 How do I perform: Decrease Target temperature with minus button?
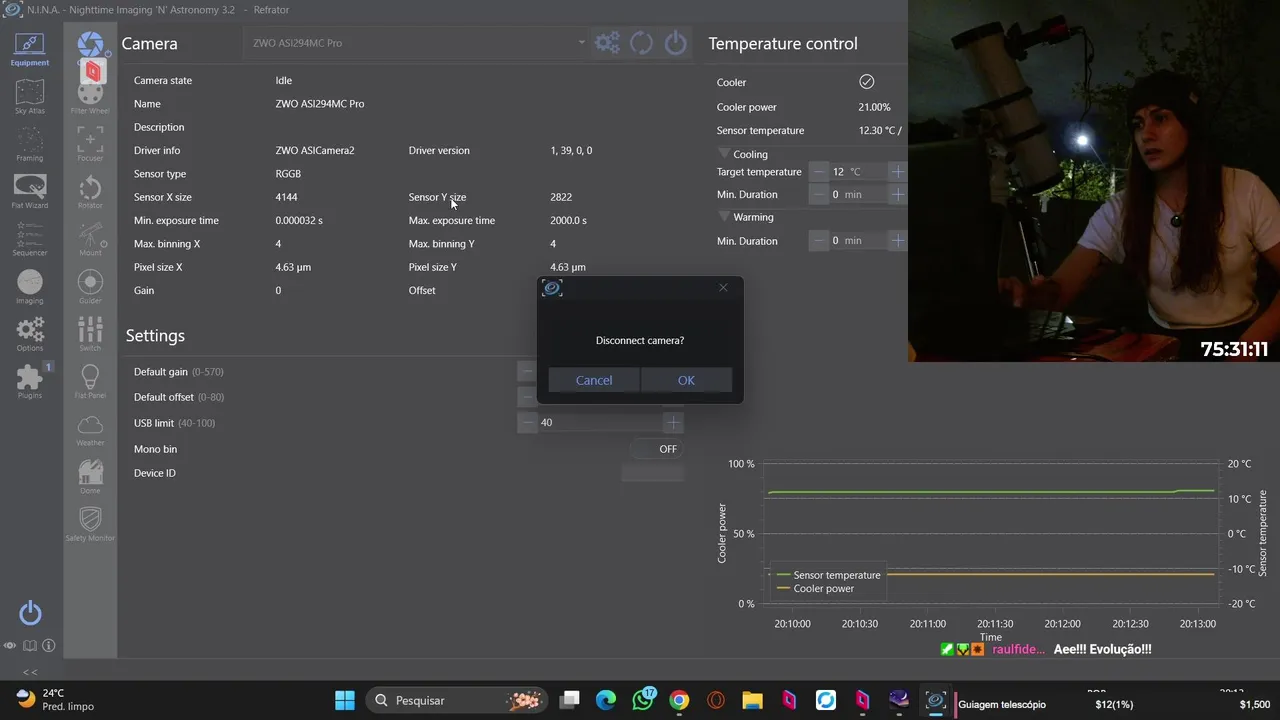click(x=819, y=172)
